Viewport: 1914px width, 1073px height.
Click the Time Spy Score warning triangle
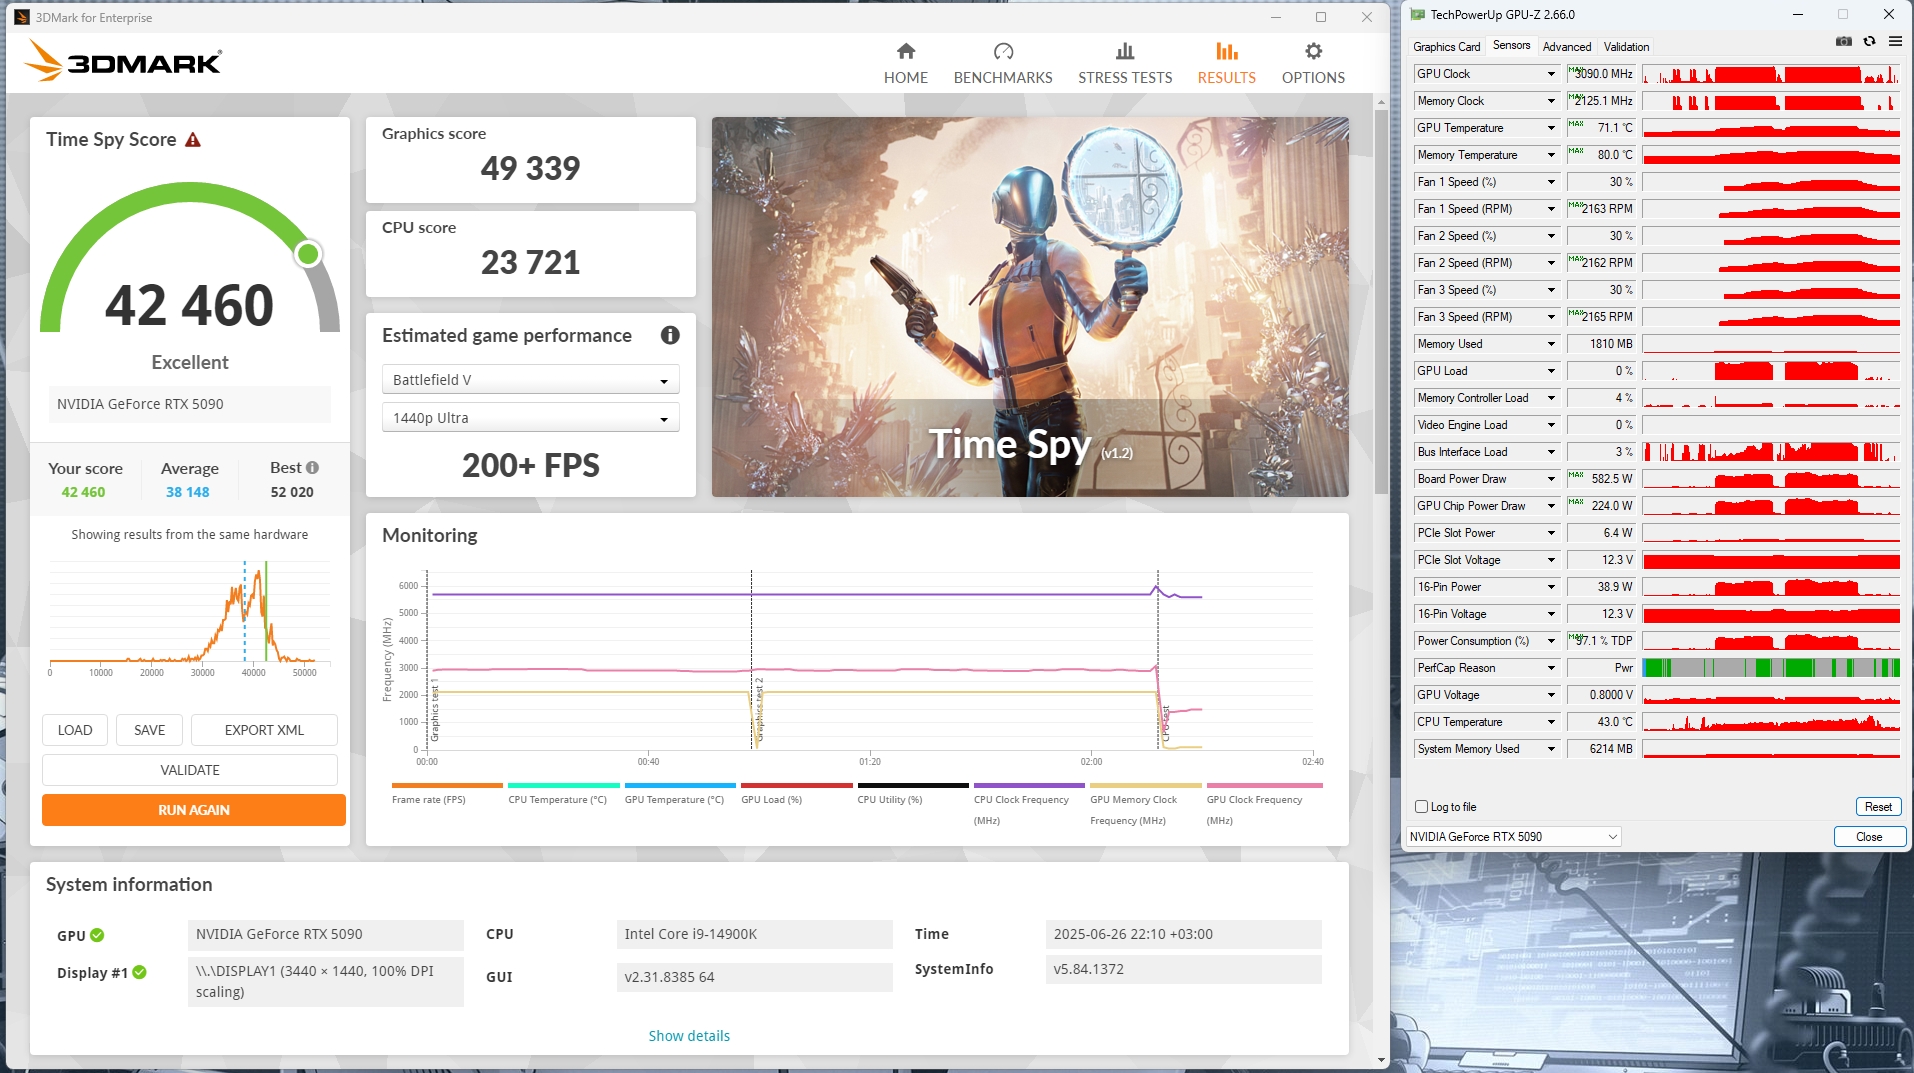193,140
